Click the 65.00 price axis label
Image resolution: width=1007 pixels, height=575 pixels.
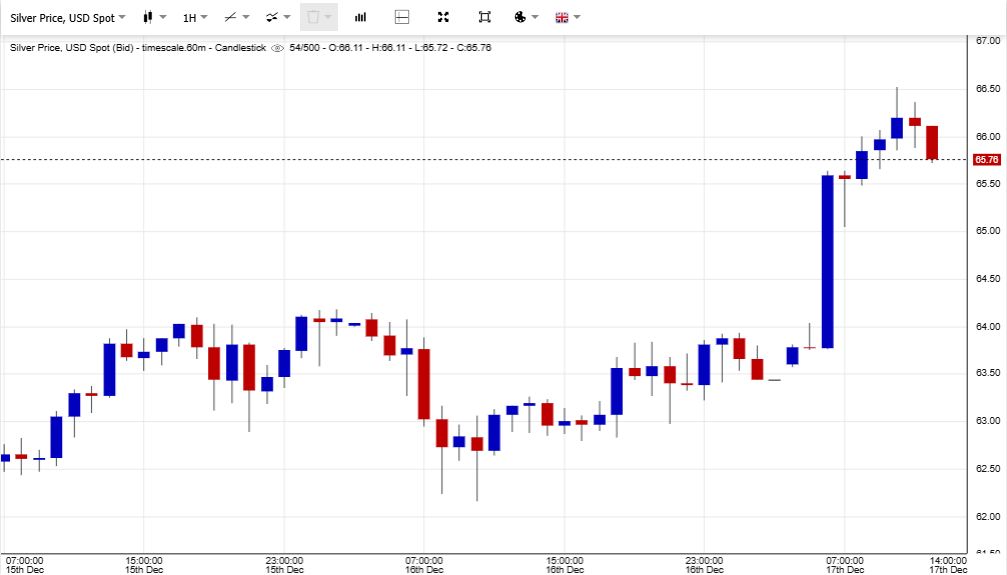[x=988, y=231]
